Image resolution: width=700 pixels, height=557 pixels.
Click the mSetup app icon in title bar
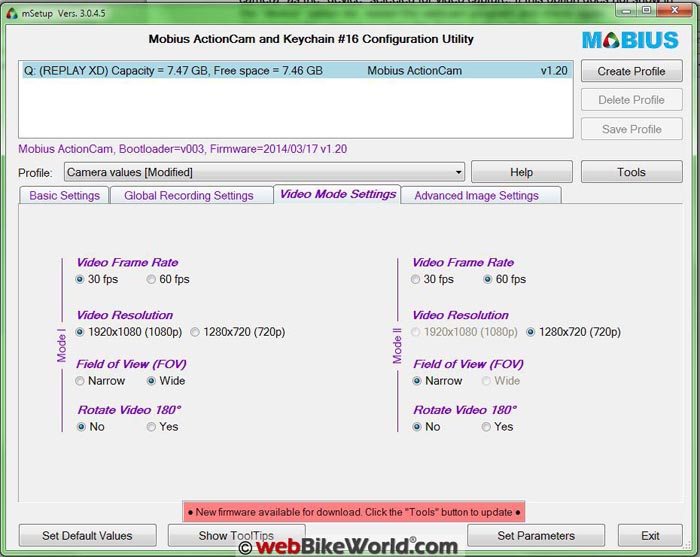(x=12, y=13)
